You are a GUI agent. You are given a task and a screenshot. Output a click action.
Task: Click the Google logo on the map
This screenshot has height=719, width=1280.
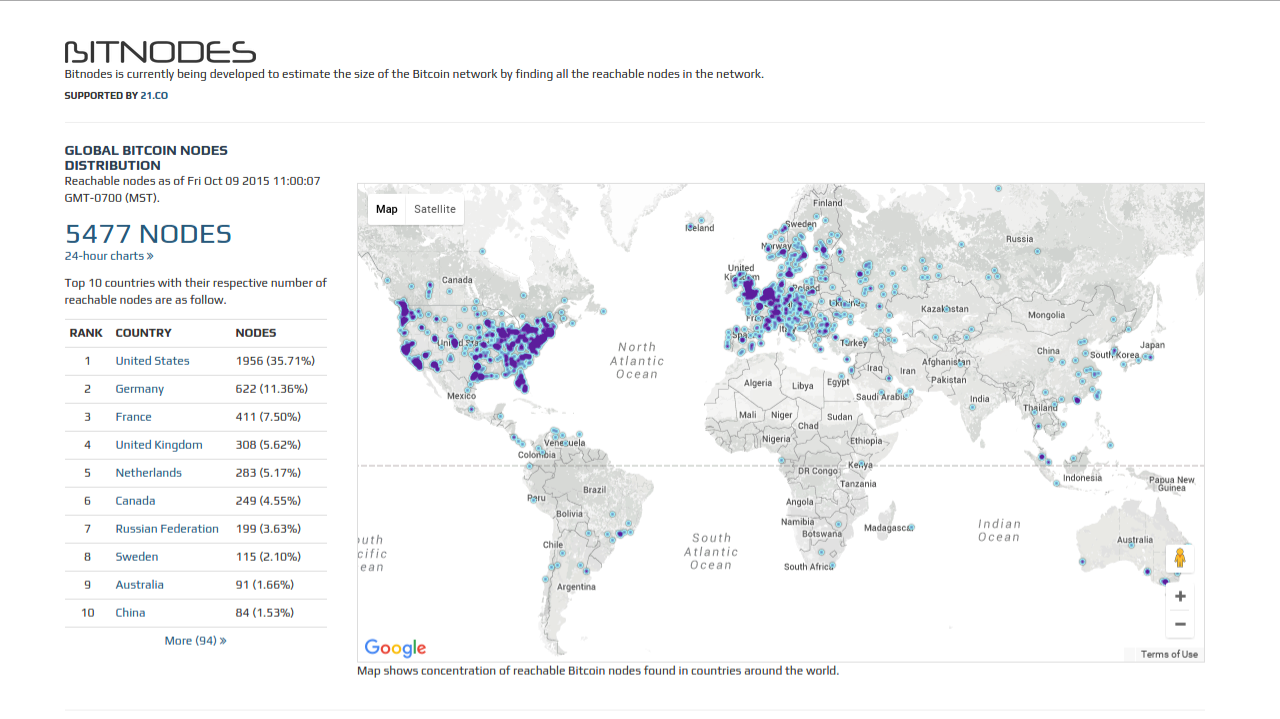point(395,647)
